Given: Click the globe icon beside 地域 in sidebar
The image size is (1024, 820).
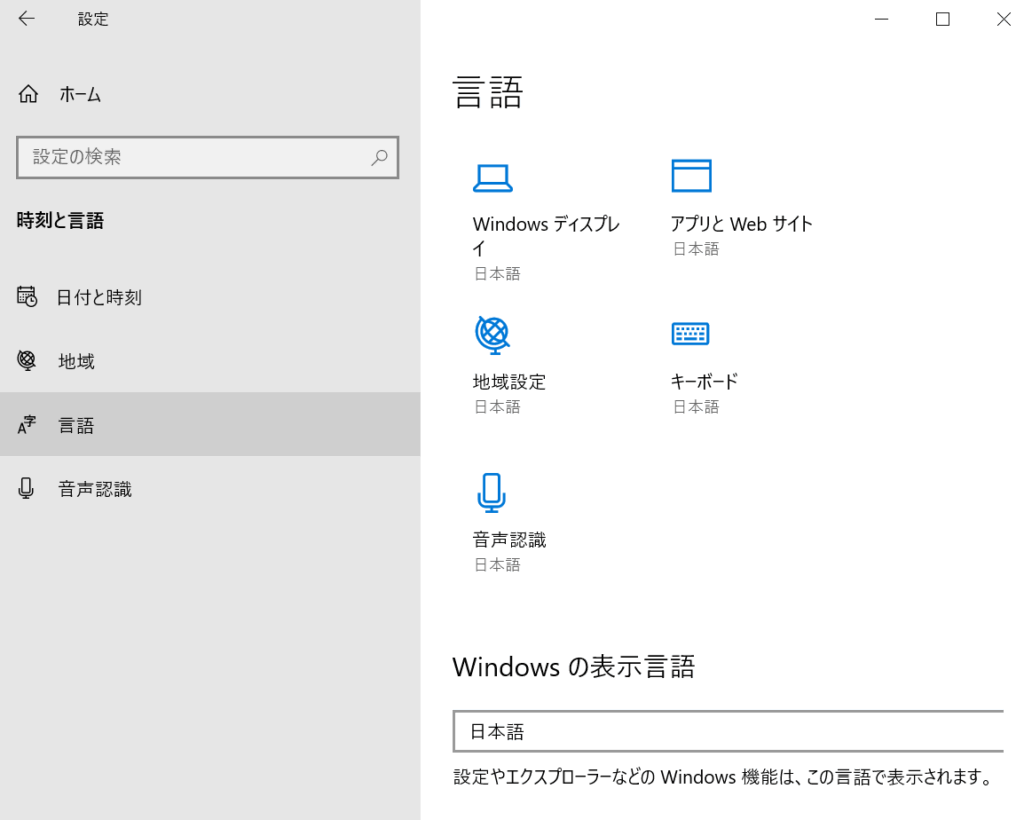Looking at the screenshot, I should 27,361.
